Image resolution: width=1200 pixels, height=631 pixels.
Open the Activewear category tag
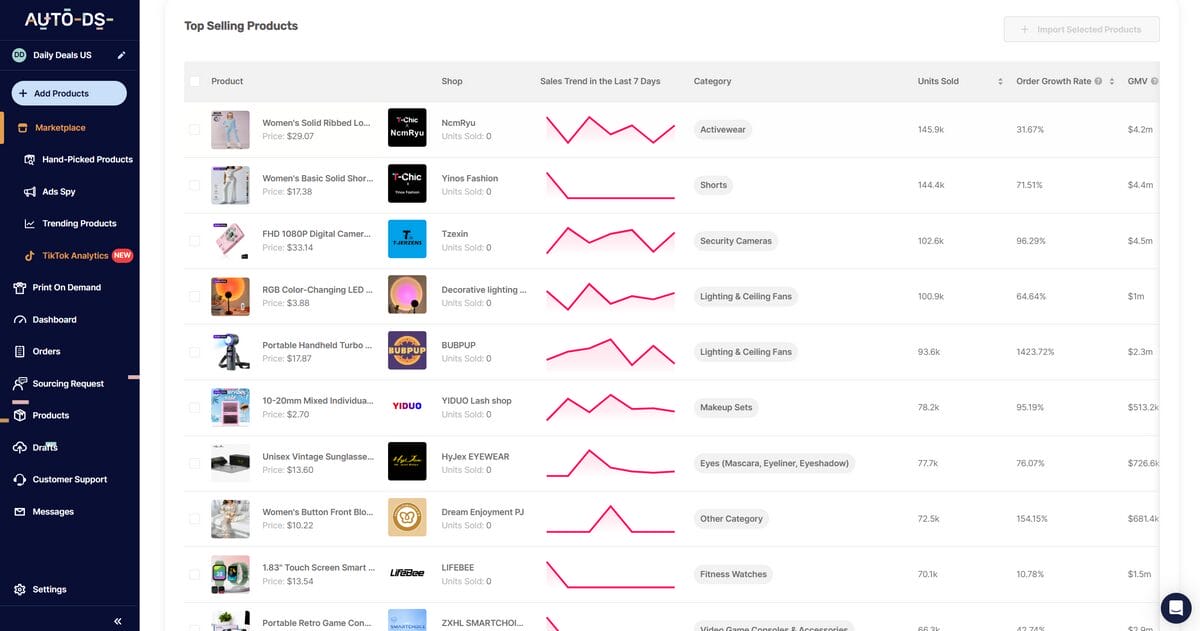coord(722,129)
